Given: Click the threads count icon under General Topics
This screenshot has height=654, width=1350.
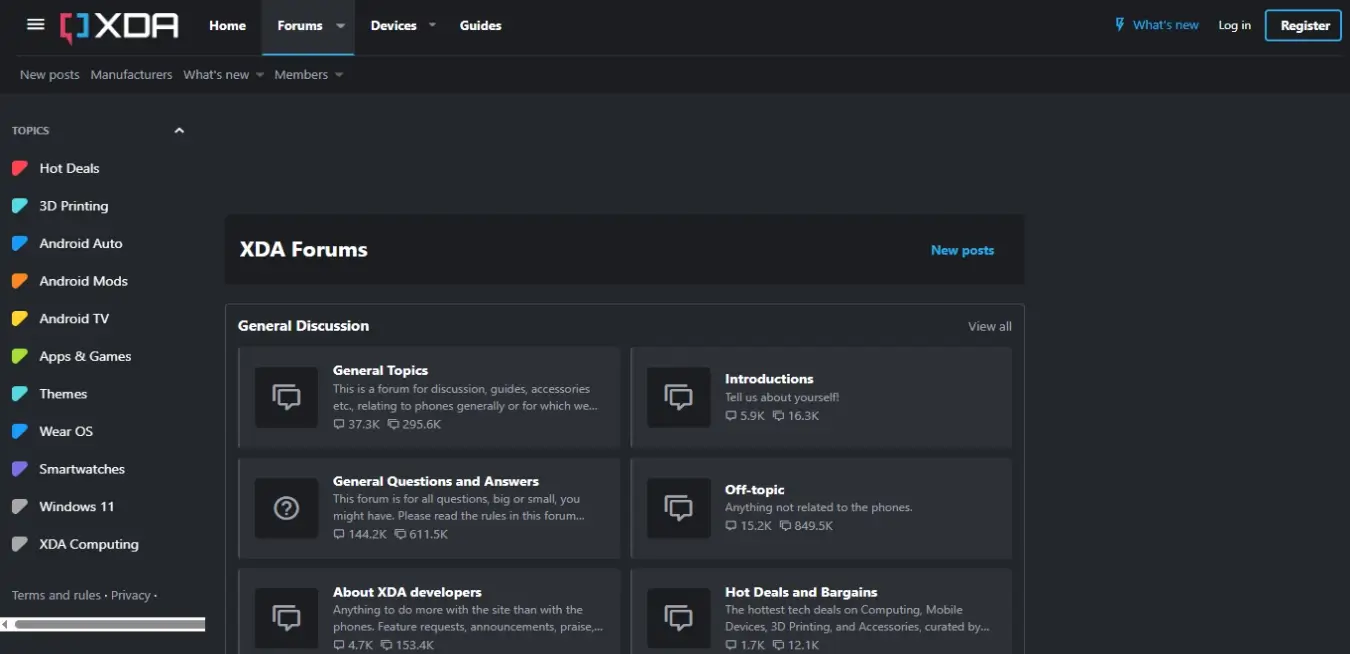Looking at the screenshot, I should tap(339, 425).
